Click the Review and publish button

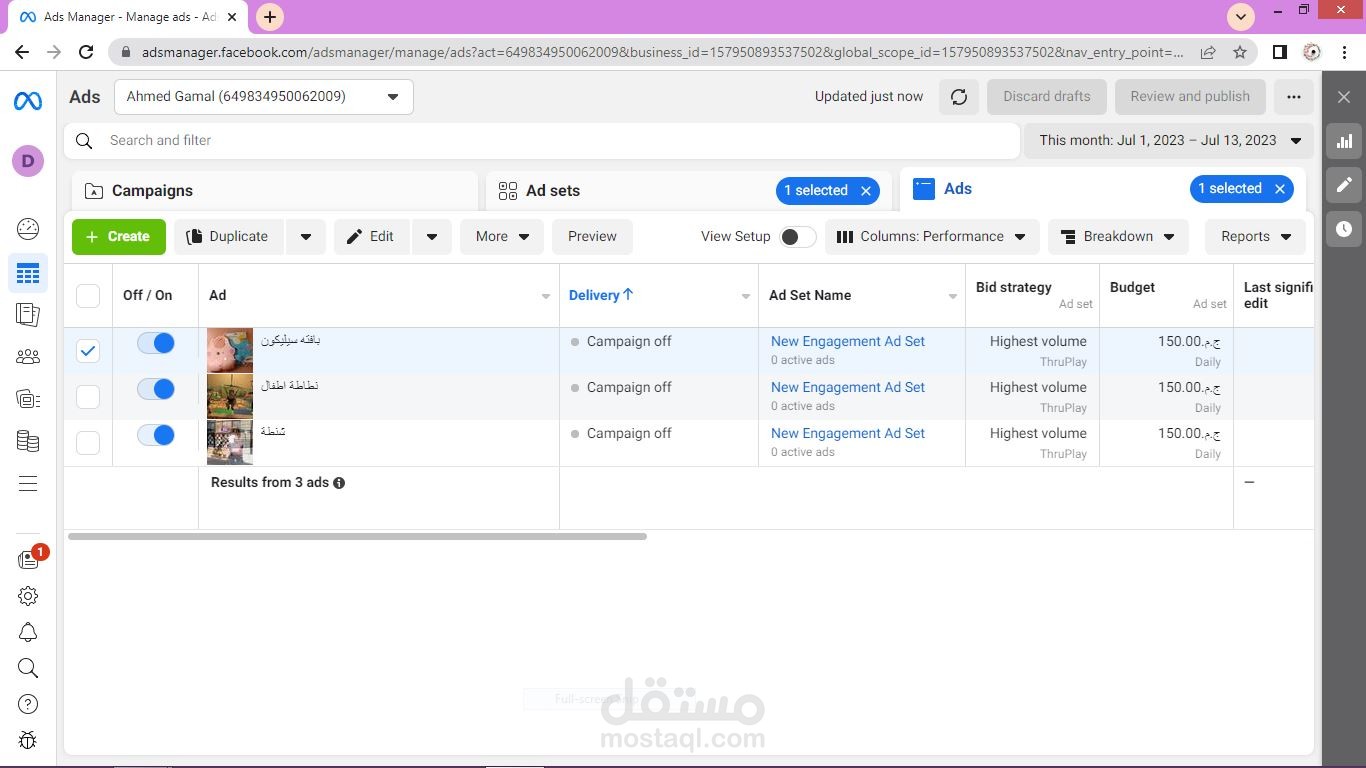tap(1190, 97)
